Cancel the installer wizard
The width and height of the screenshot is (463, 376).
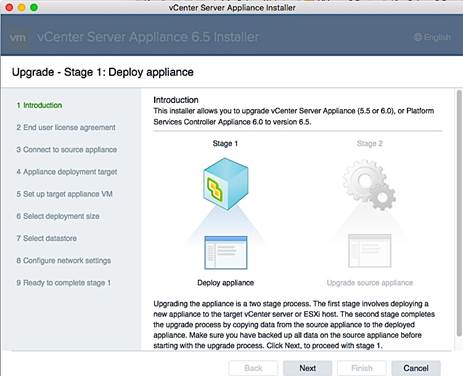pyautogui.click(x=416, y=368)
